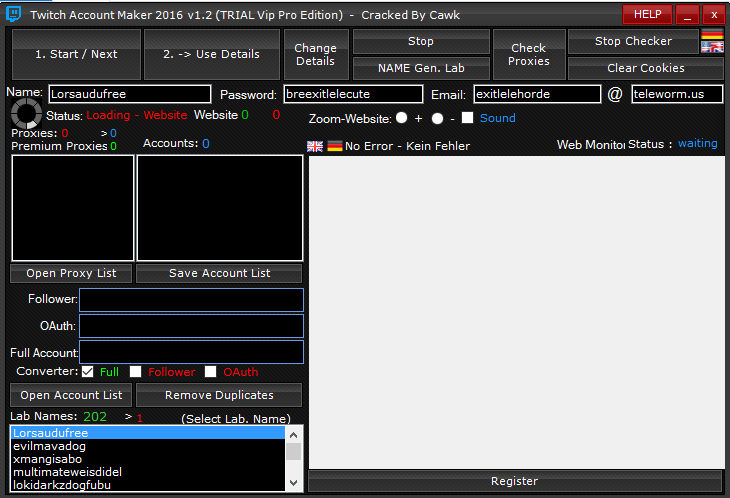
Task: Click the No Error - Kein Fehler text
Action: click(x=407, y=146)
